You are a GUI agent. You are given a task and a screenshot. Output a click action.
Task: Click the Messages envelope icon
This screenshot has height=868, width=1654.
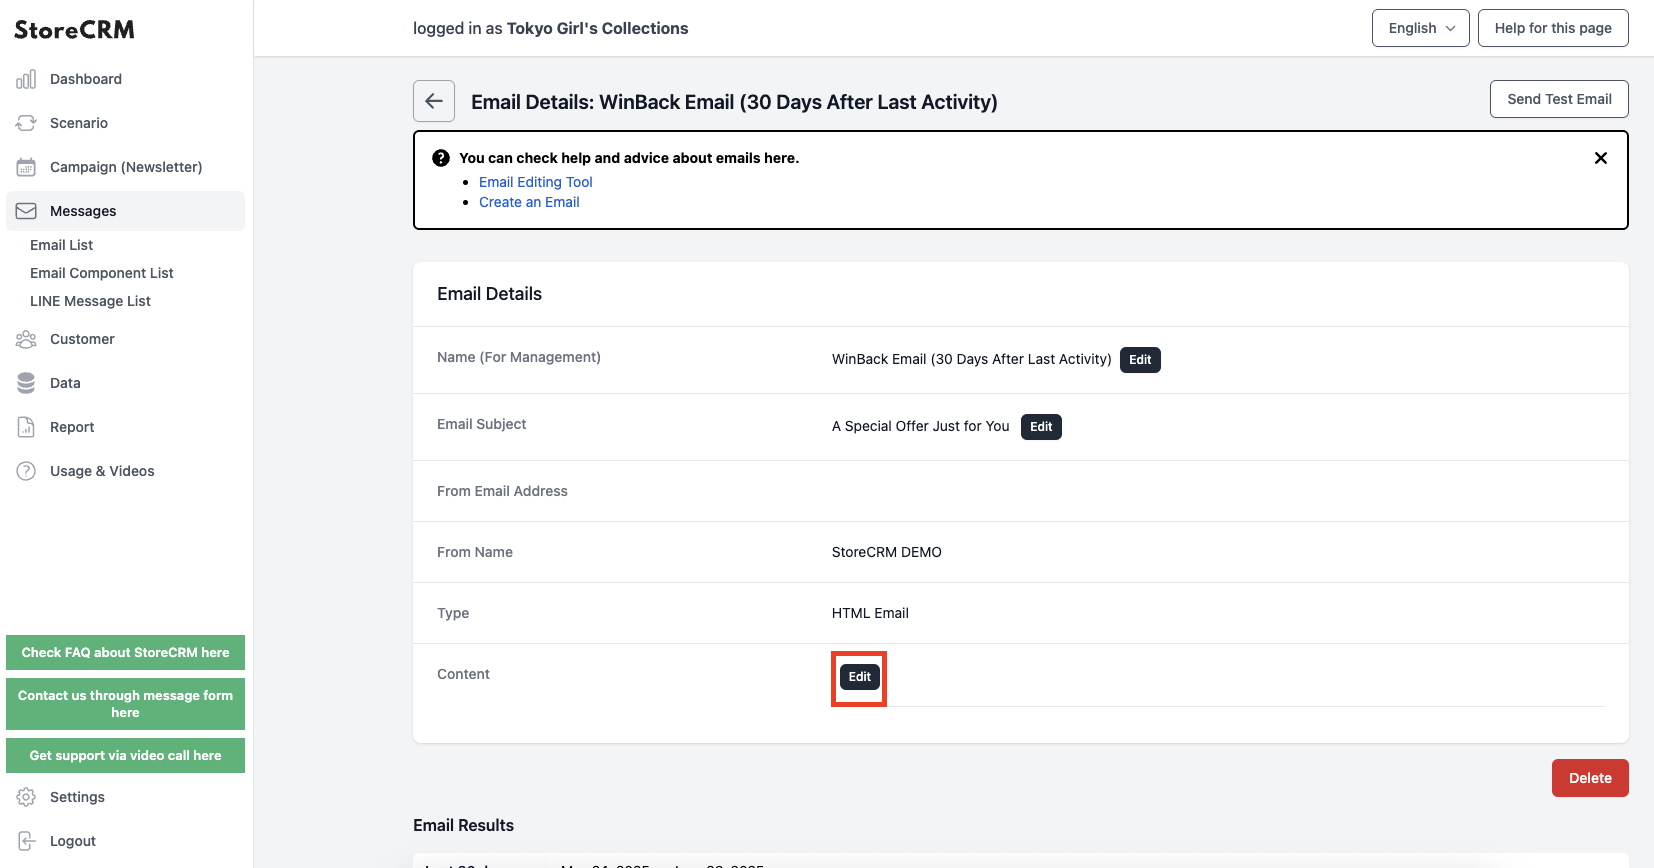tap(26, 211)
